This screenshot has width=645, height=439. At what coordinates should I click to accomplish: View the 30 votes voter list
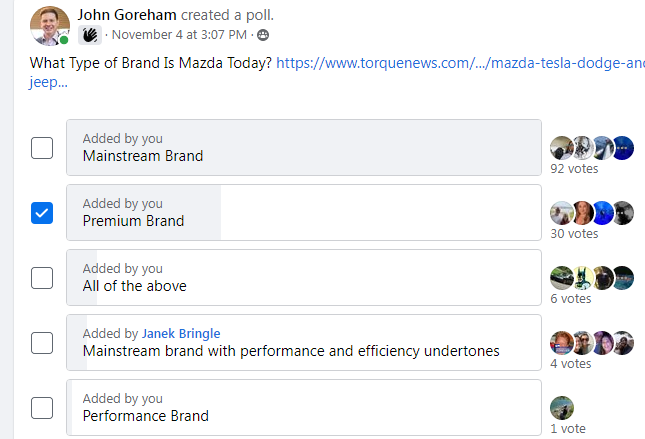pyautogui.click(x=574, y=234)
